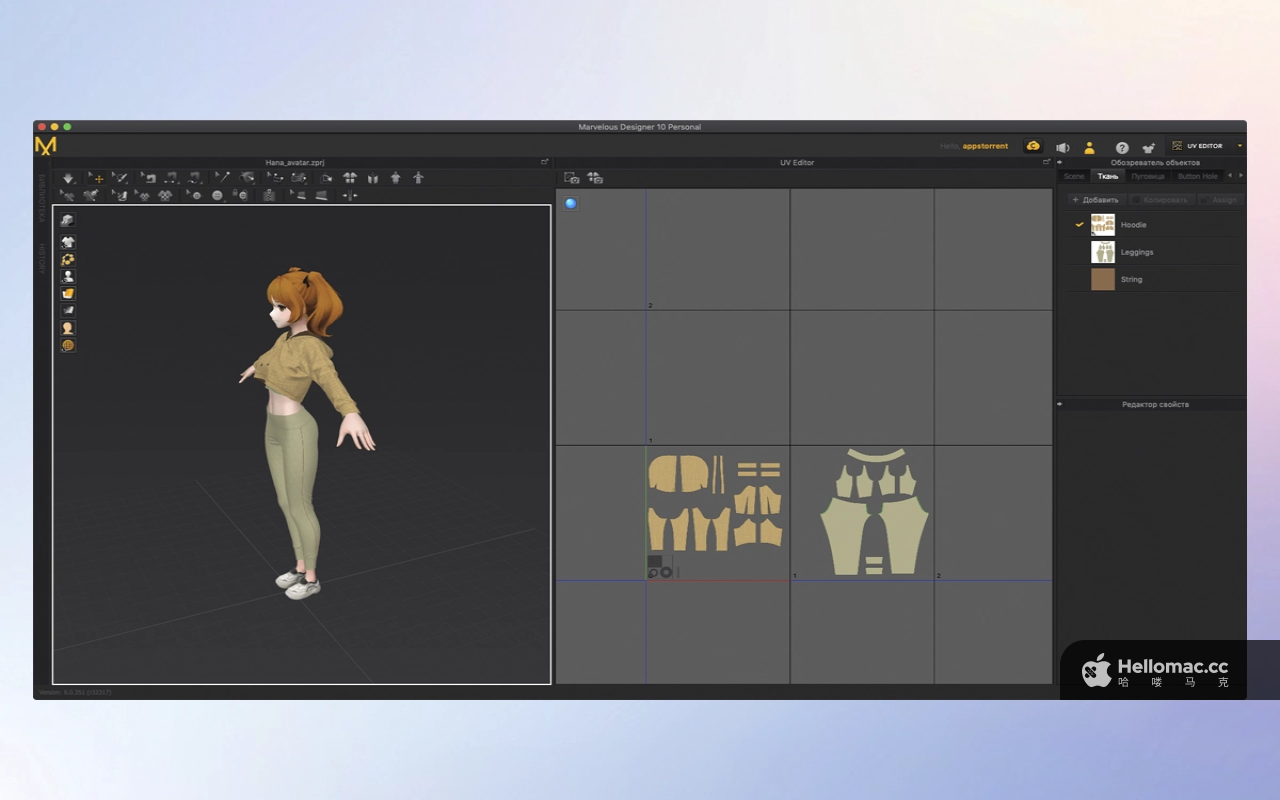Click the Marvelous Designer M logo
The width and height of the screenshot is (1280, 800).
point(46,146)
